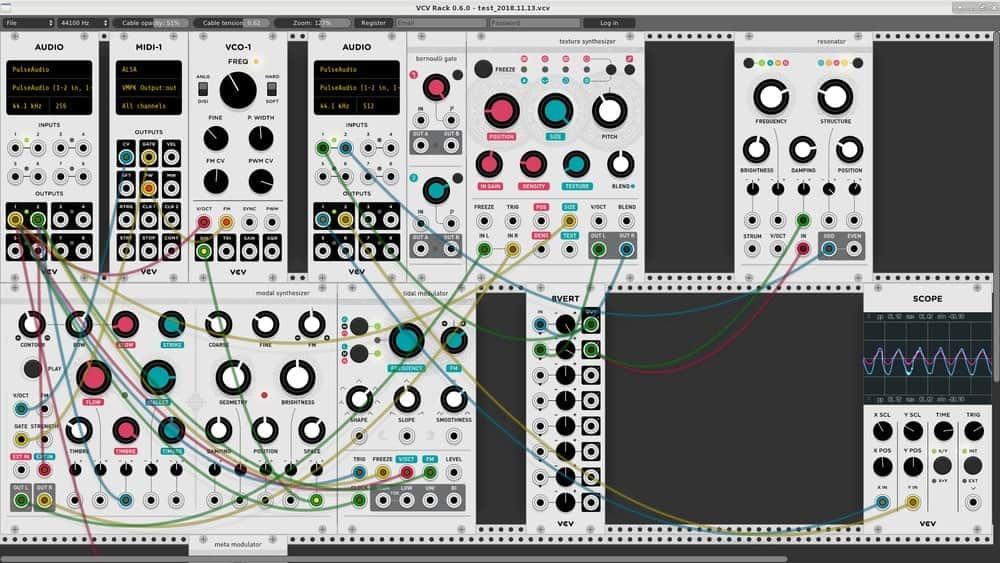1000x563 pixels.
Task: Click the BI output jack on tidal modulator
Action: [x=453, y=501]
